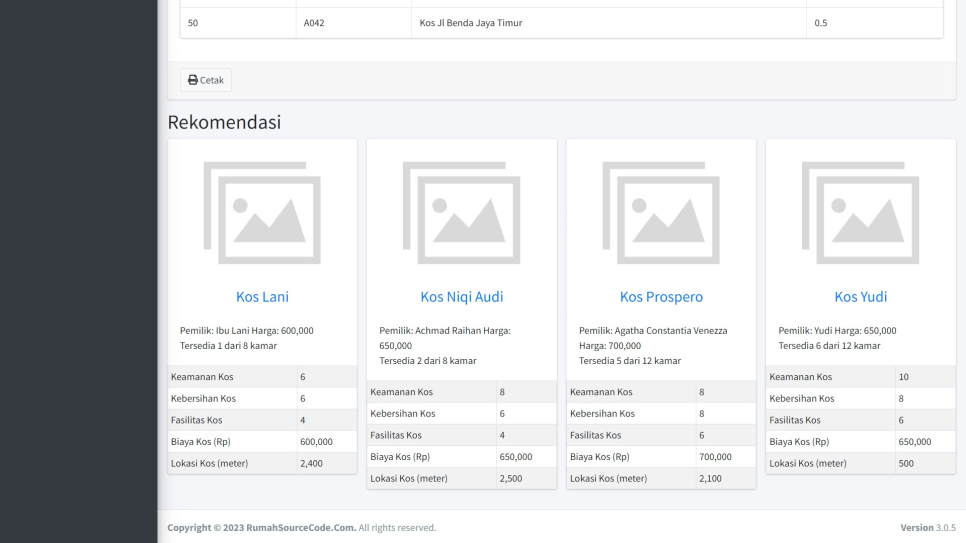Viewport: 966px width, 543px height.
Task: Click the Kos Prospero placeholder image
Action: point(661,212)
